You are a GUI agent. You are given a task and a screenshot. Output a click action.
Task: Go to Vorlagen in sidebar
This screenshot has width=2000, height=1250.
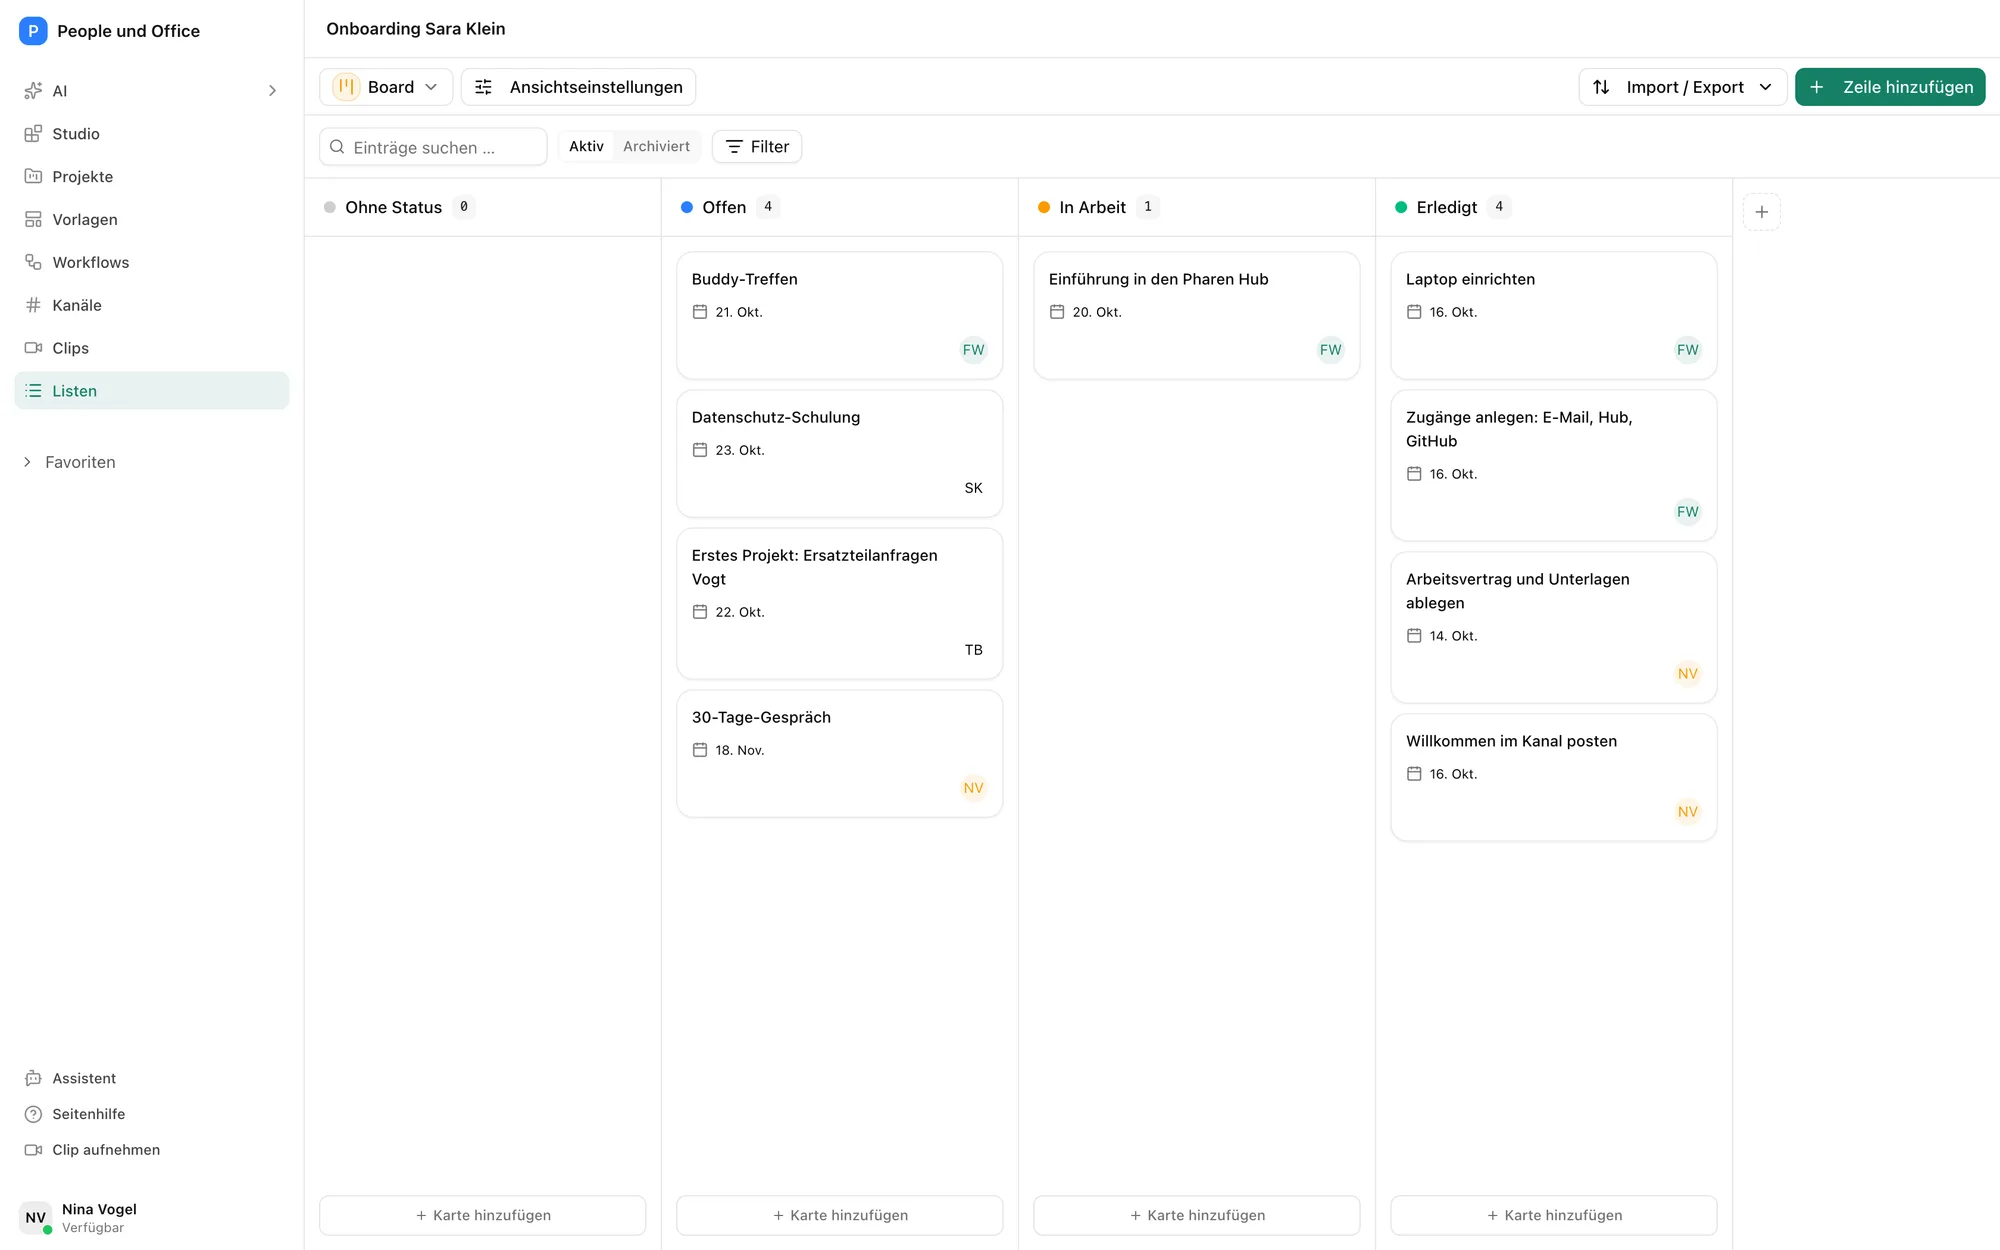click(152, 220)
